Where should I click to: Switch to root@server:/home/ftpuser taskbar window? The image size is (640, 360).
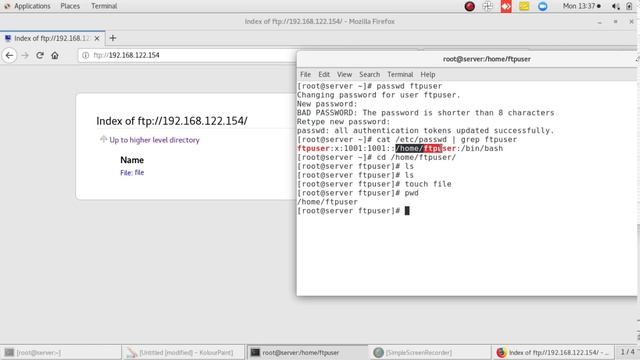click(x=307, y=352)
